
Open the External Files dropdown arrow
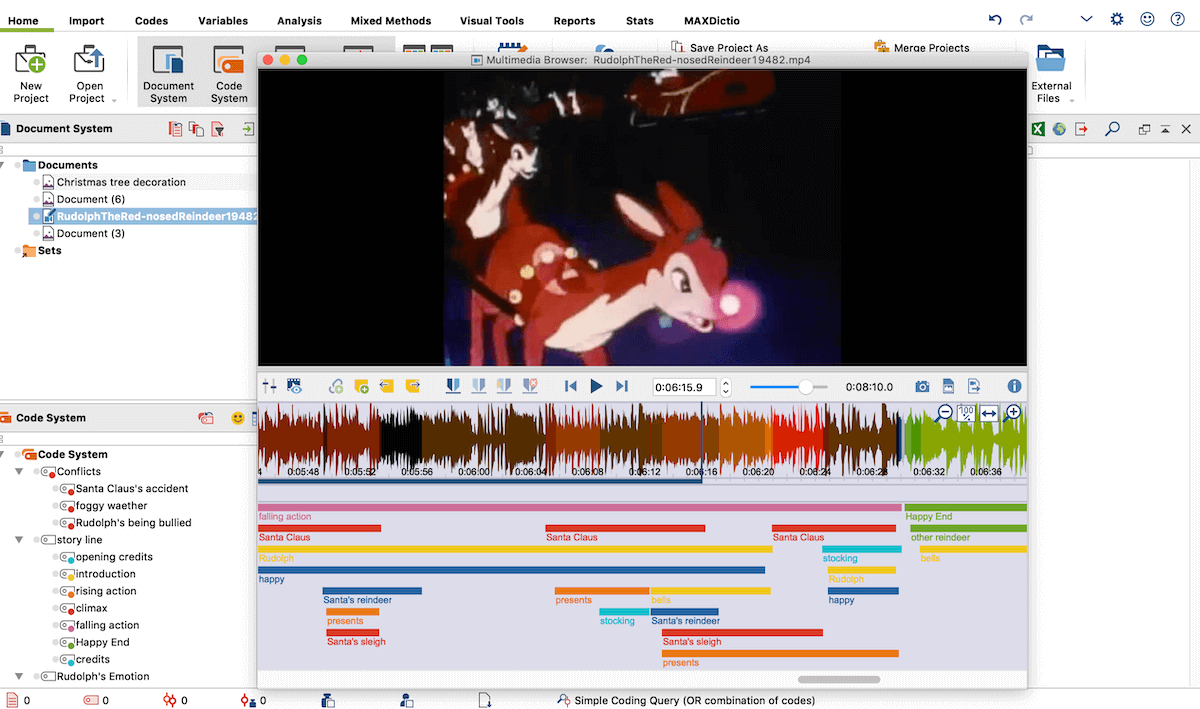pyautogui.click(x=1073, y=100)
